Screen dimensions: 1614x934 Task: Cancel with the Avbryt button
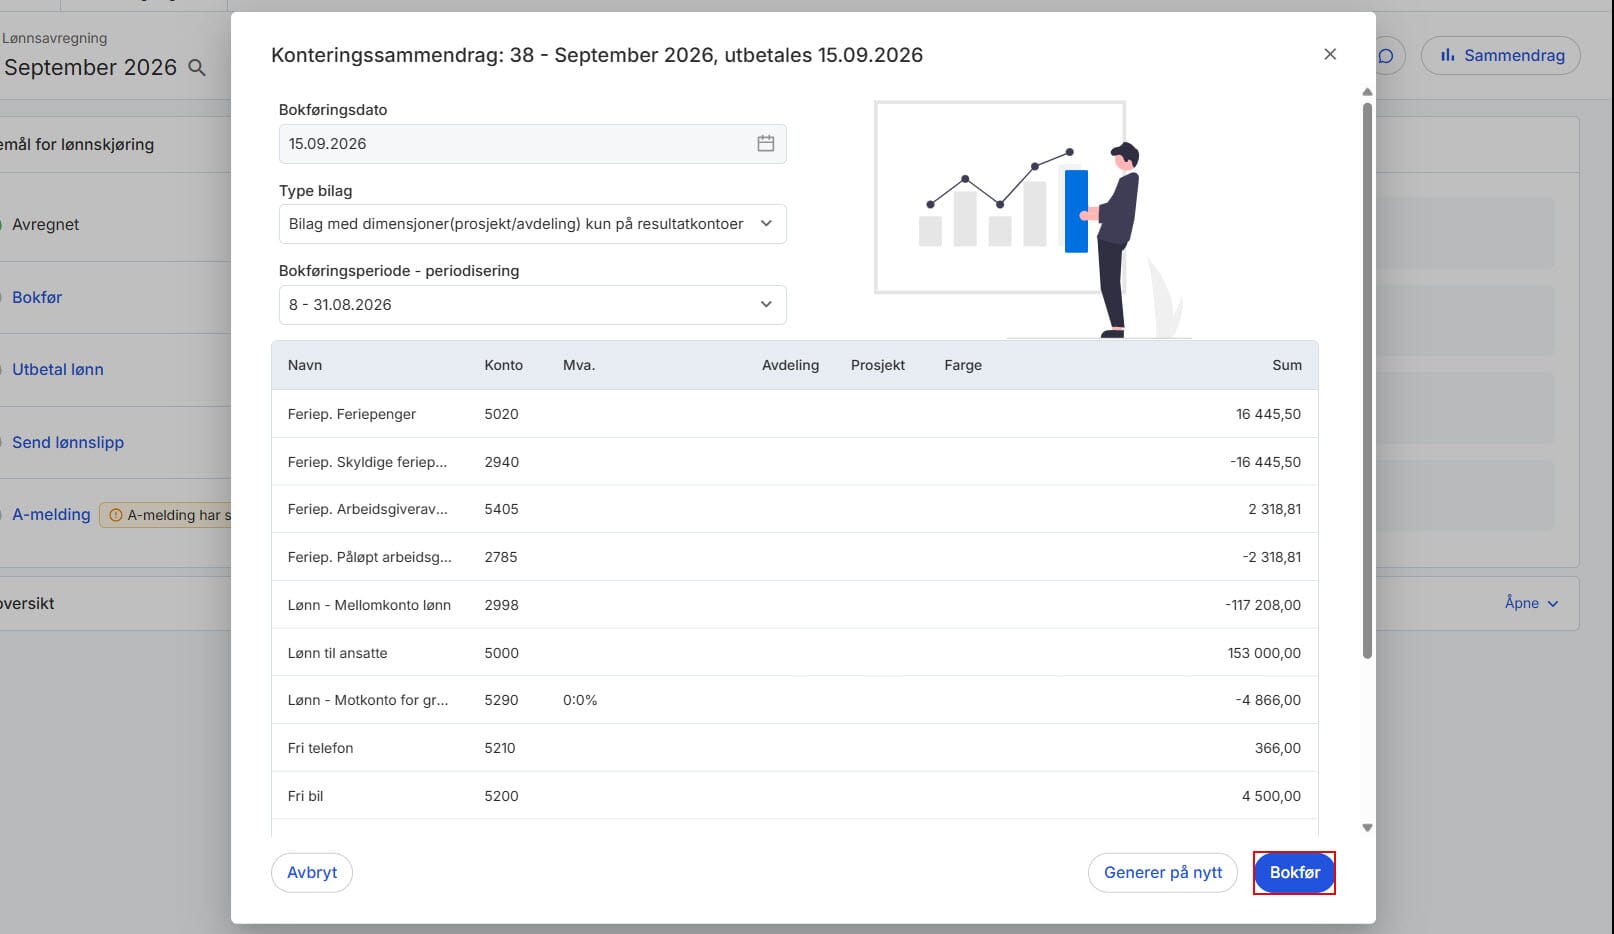[x=312, y=873]
